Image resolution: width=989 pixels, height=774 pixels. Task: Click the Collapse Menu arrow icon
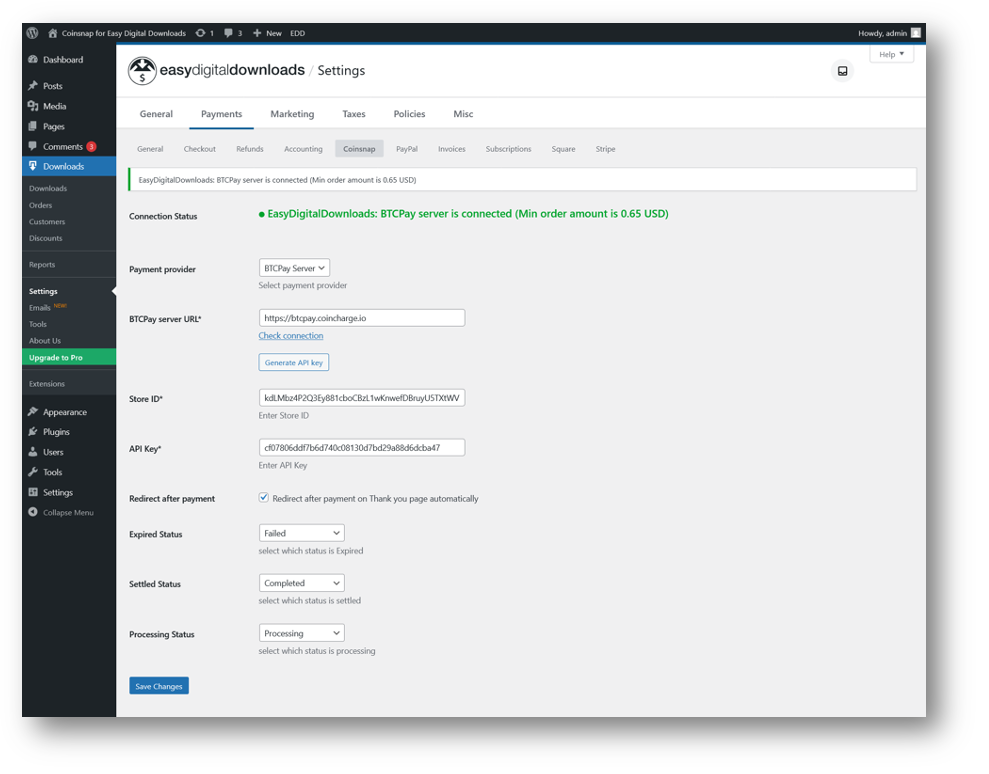[x=33, y=512]
